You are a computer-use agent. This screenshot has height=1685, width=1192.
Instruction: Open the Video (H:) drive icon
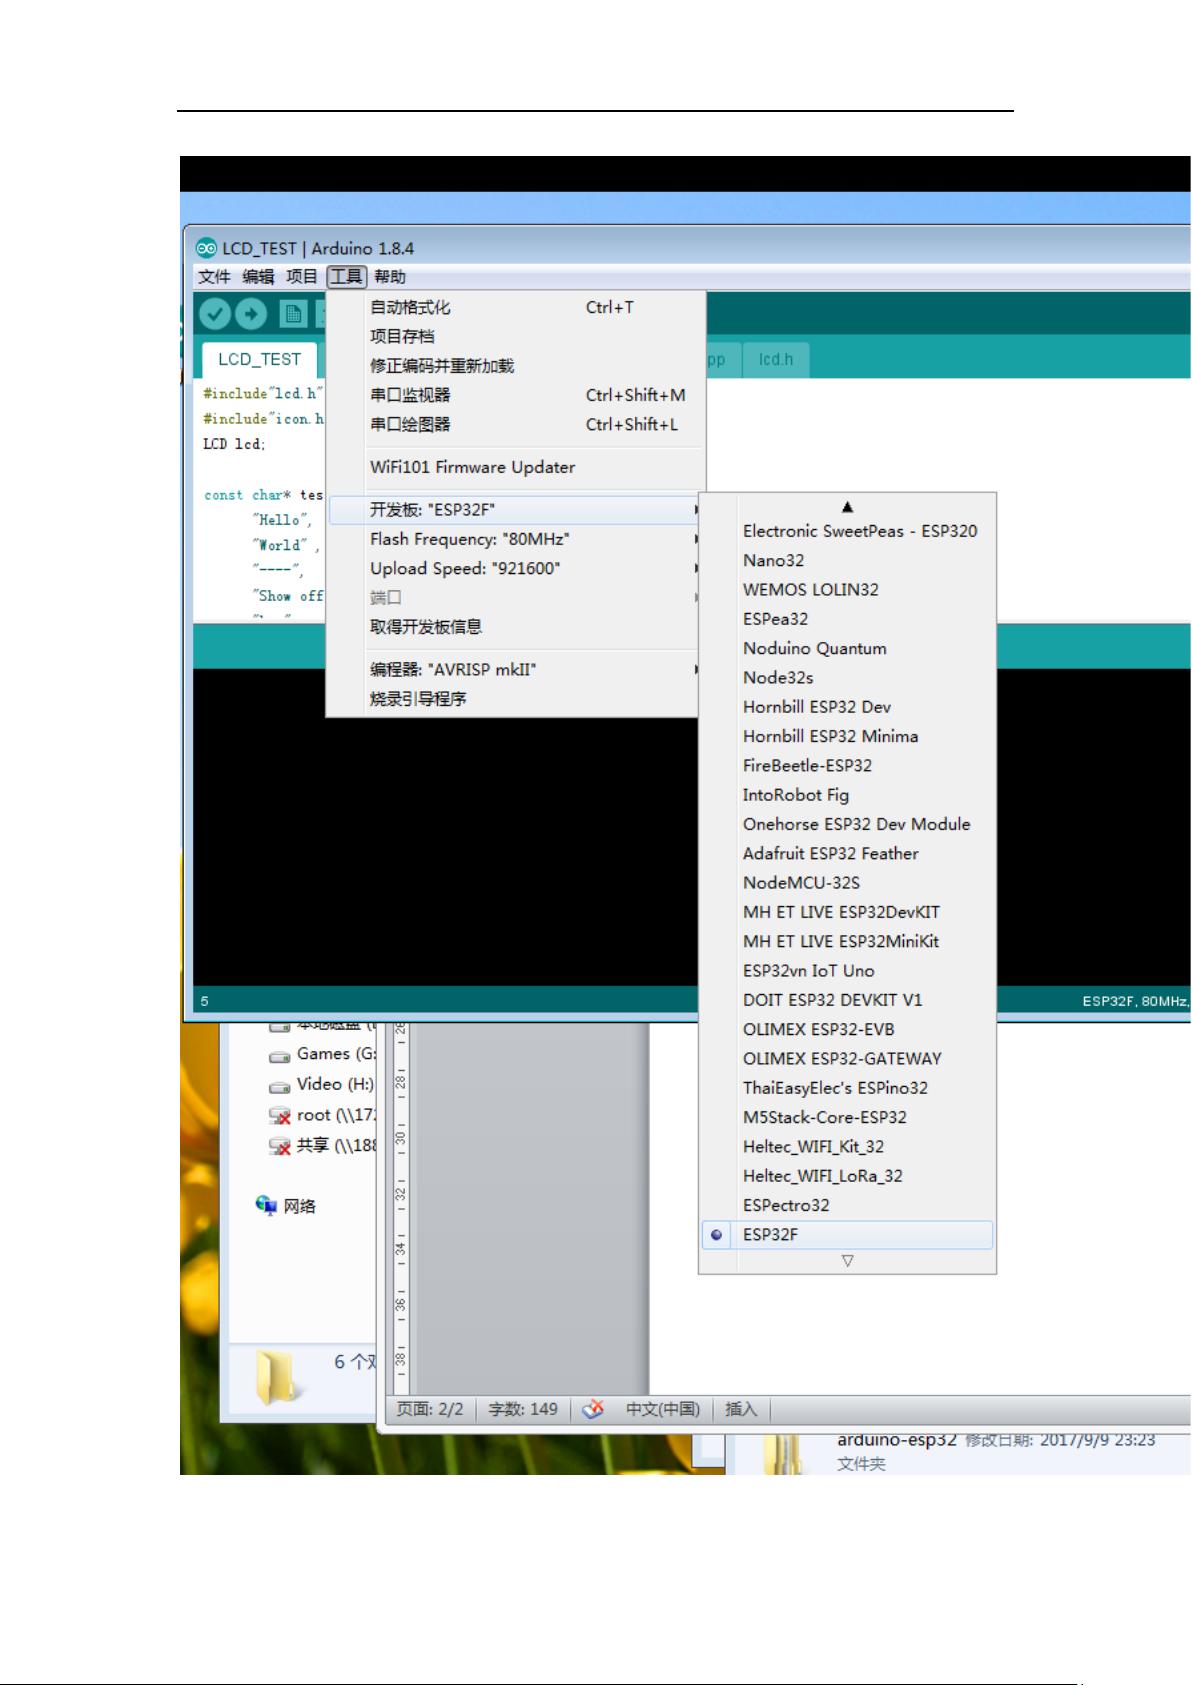(x=280, y=1085)
